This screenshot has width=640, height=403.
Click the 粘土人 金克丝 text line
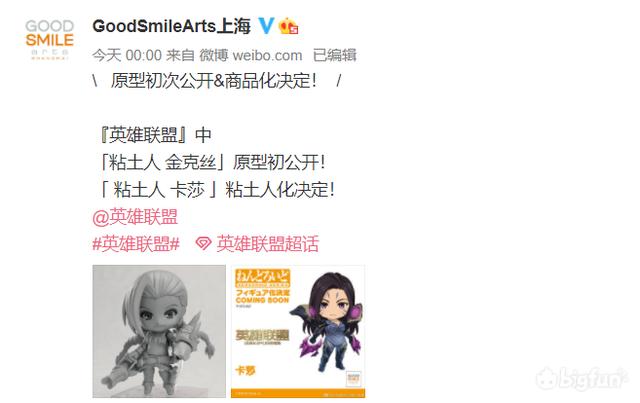pos(212,163)
